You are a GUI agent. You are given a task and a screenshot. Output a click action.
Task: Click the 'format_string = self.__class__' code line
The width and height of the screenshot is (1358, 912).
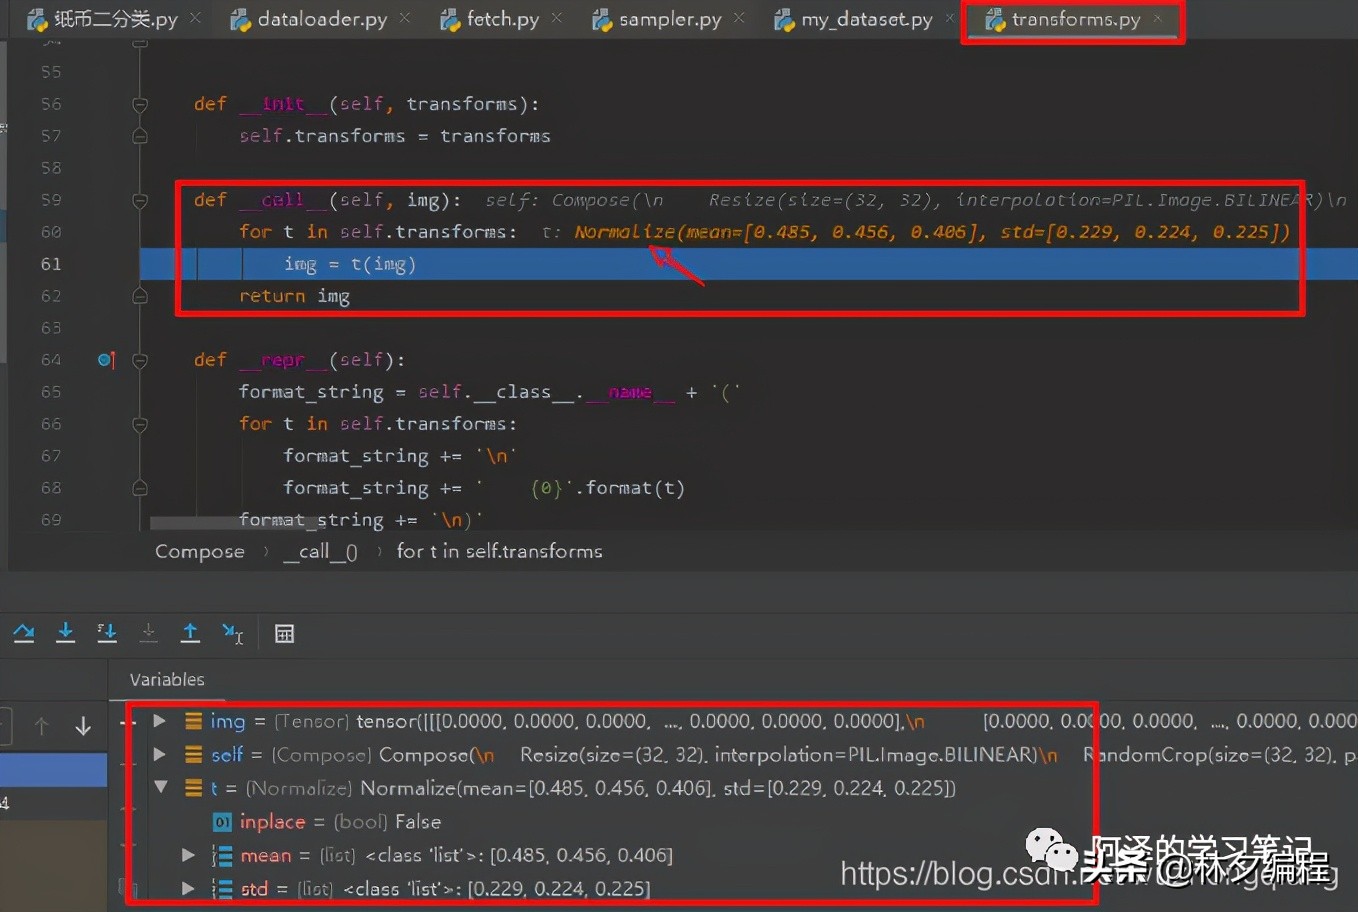[489, 392]
